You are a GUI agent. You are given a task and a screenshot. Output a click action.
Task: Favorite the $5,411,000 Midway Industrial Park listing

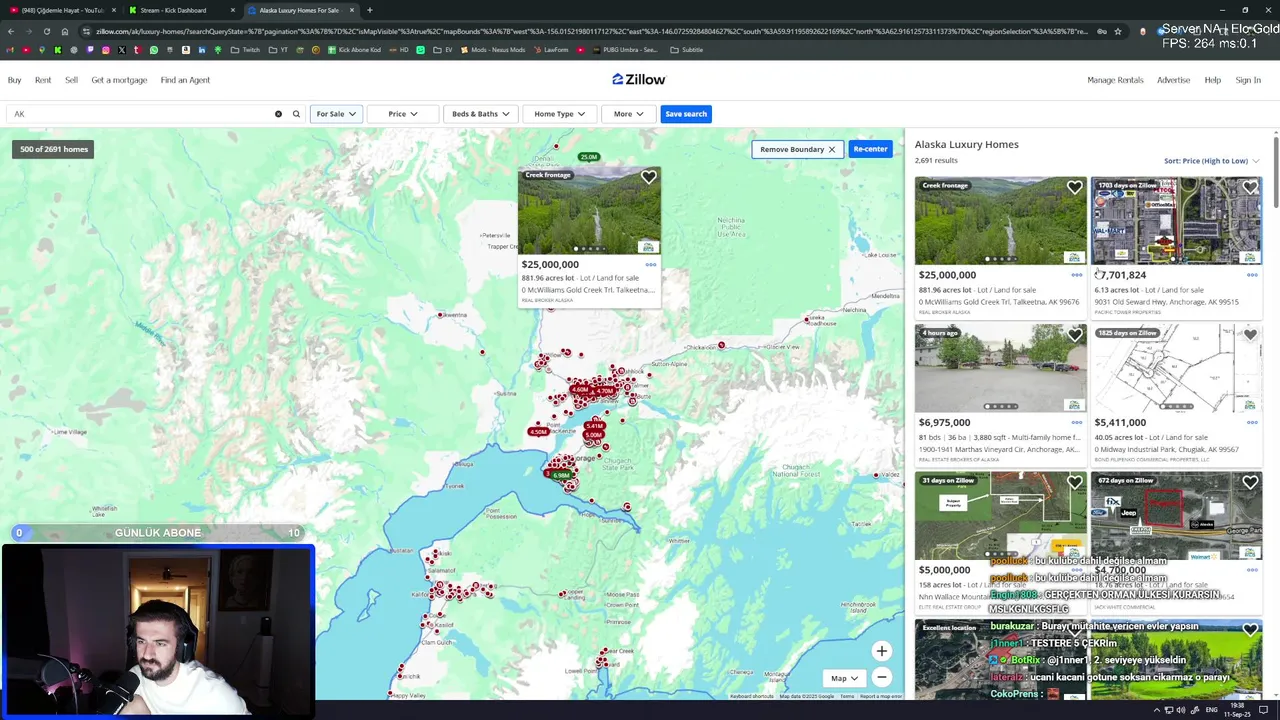click(x=1250, y=335)
